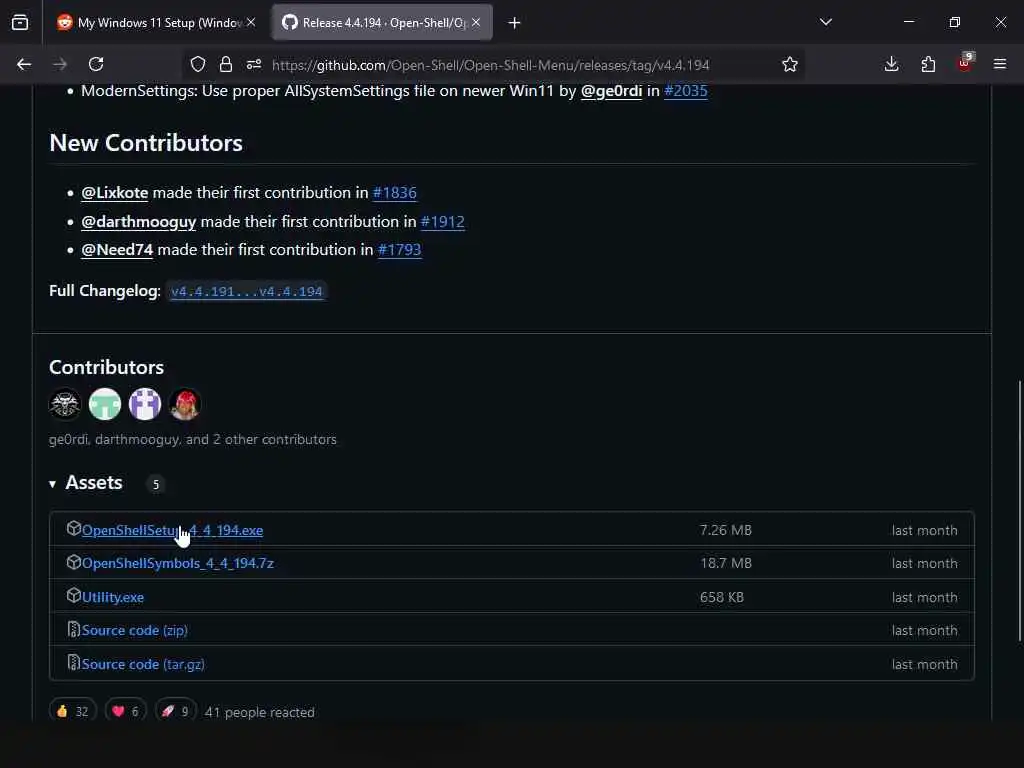Open pull request #1912
The image size is (1024, 768).
[x=443, y=221]
